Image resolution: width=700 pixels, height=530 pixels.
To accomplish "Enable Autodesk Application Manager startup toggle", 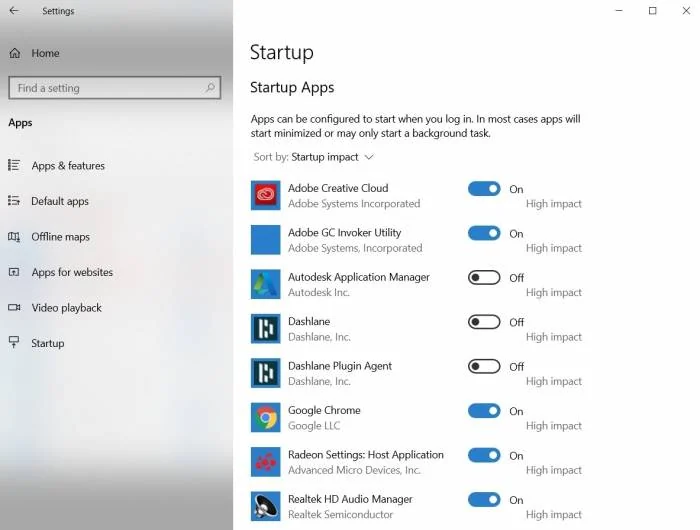I will [x=484, y=278].
